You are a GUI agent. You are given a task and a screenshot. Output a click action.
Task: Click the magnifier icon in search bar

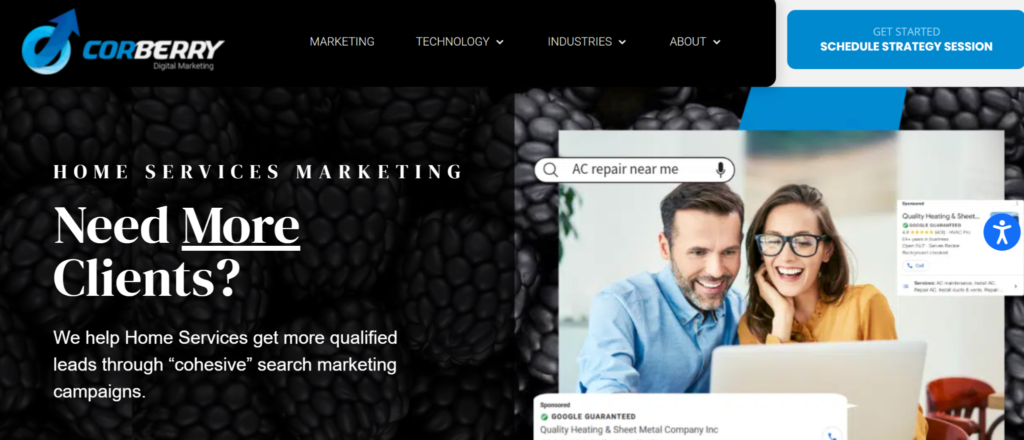tap(551, 170)
